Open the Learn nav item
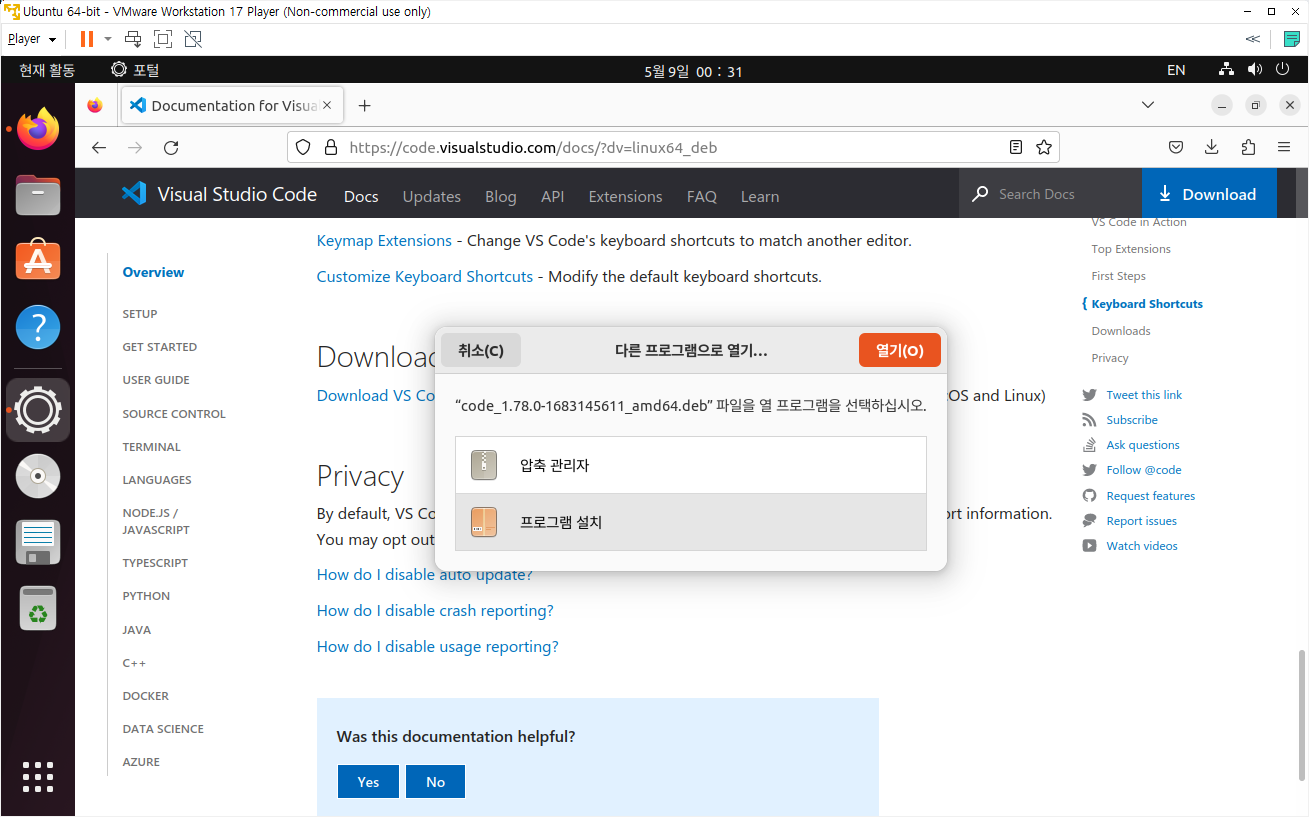 click(760, 196)
